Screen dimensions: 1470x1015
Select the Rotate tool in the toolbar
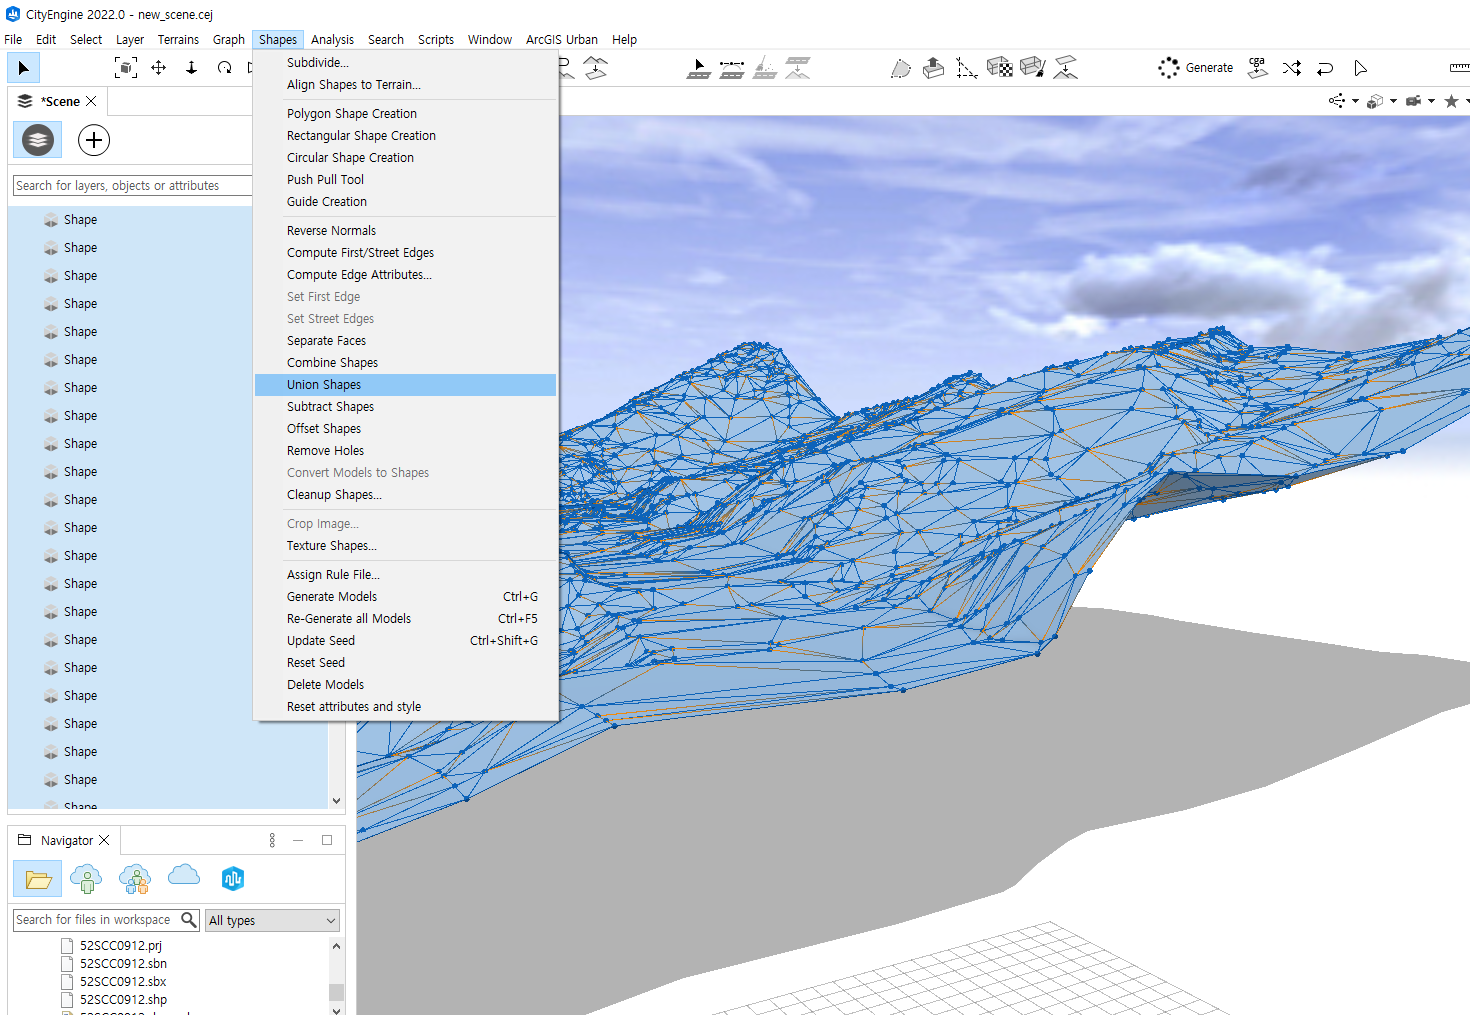[224, 68]
